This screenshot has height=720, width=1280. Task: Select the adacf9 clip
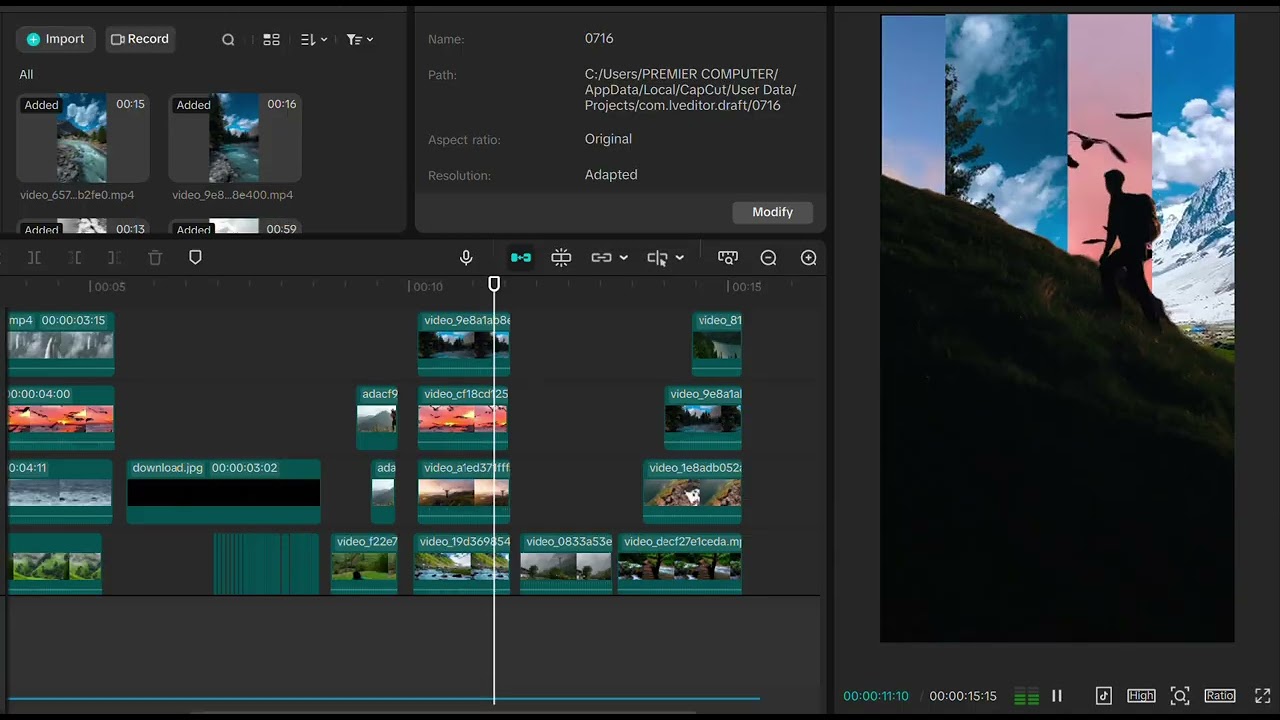tap(377, 418)
